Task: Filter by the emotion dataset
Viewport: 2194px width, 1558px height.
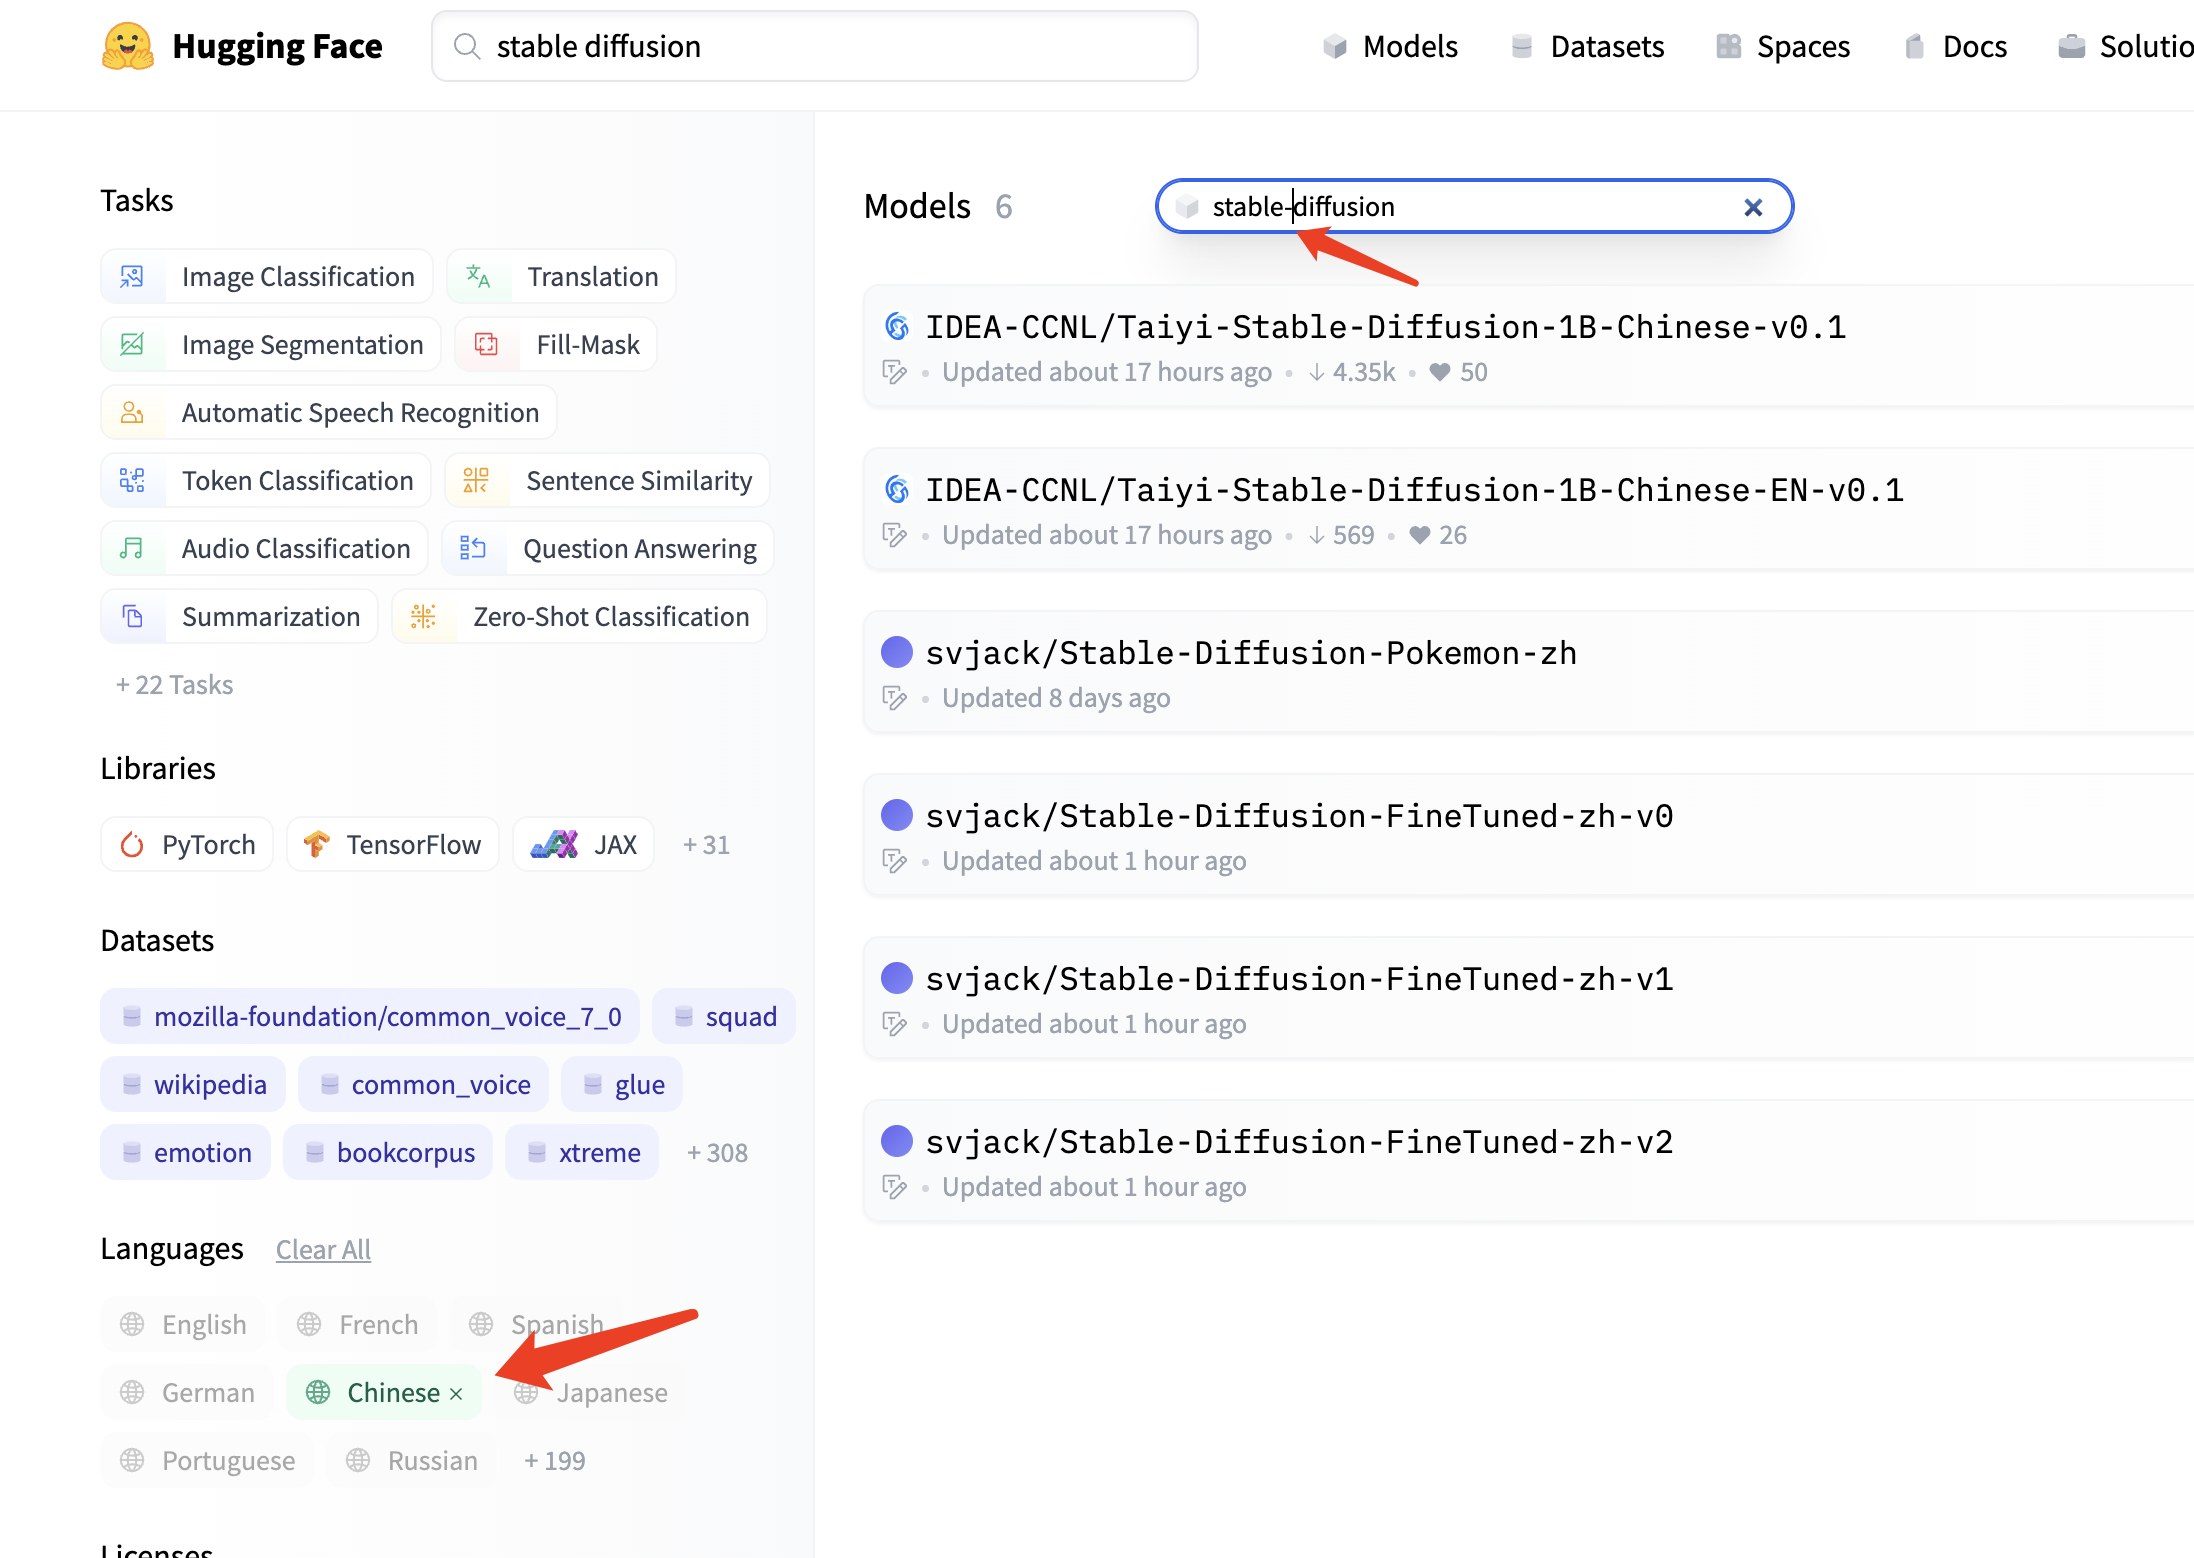Action: tap(186, 1152)
